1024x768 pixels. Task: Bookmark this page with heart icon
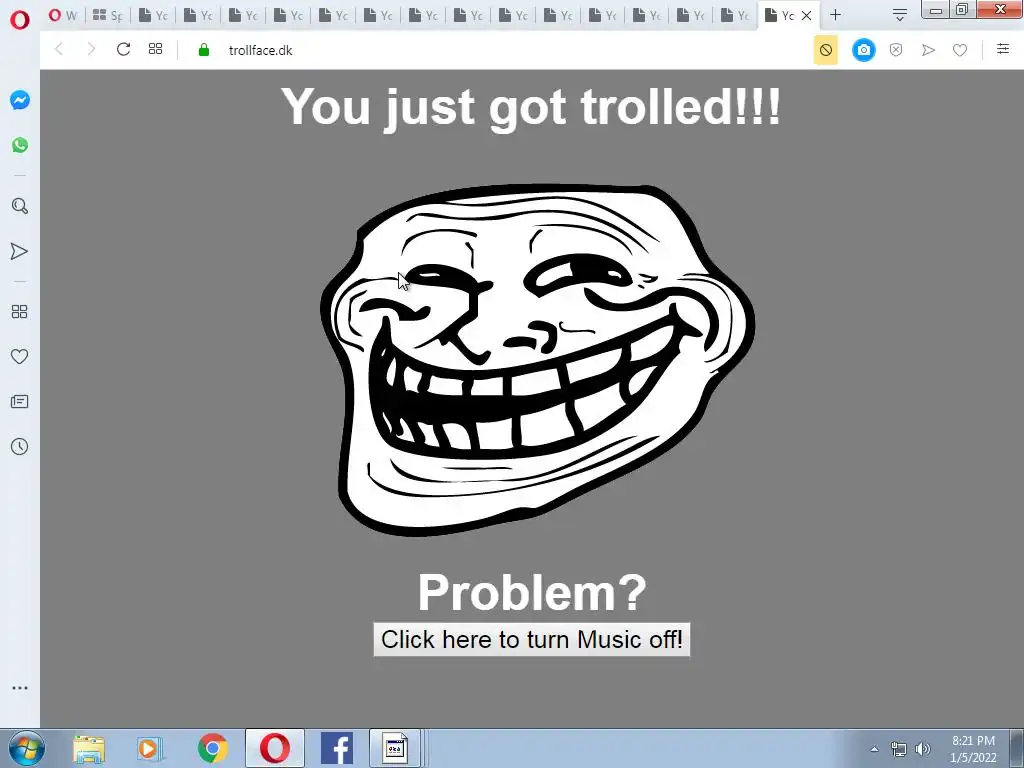(959, 50)
